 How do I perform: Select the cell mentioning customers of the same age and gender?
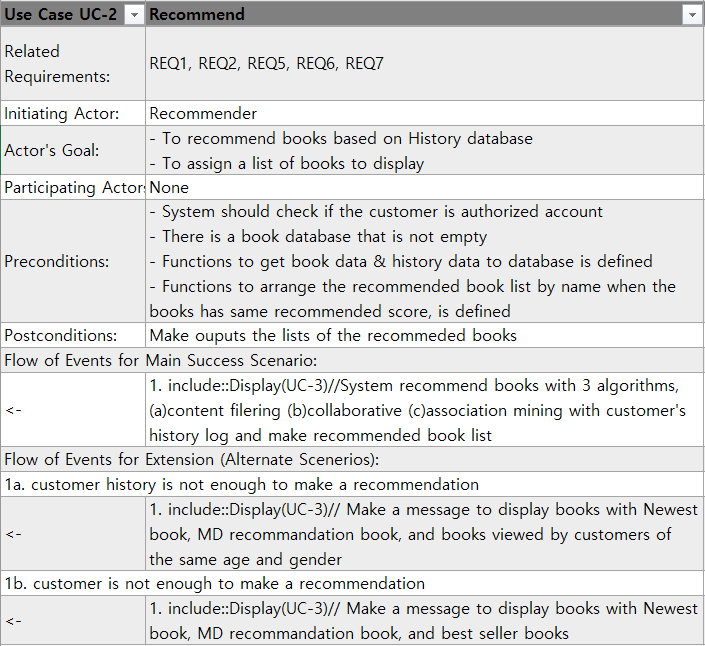pos(425,534)
